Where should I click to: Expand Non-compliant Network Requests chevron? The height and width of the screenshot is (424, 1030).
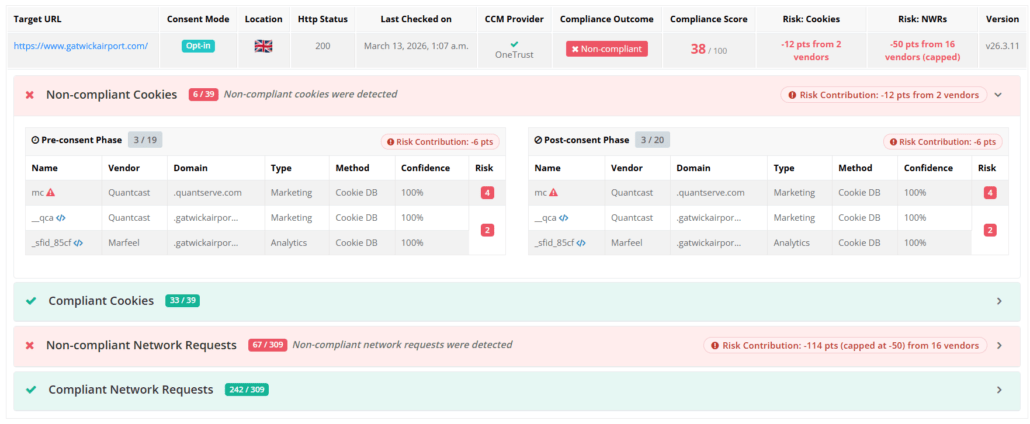tap(997, 345)
